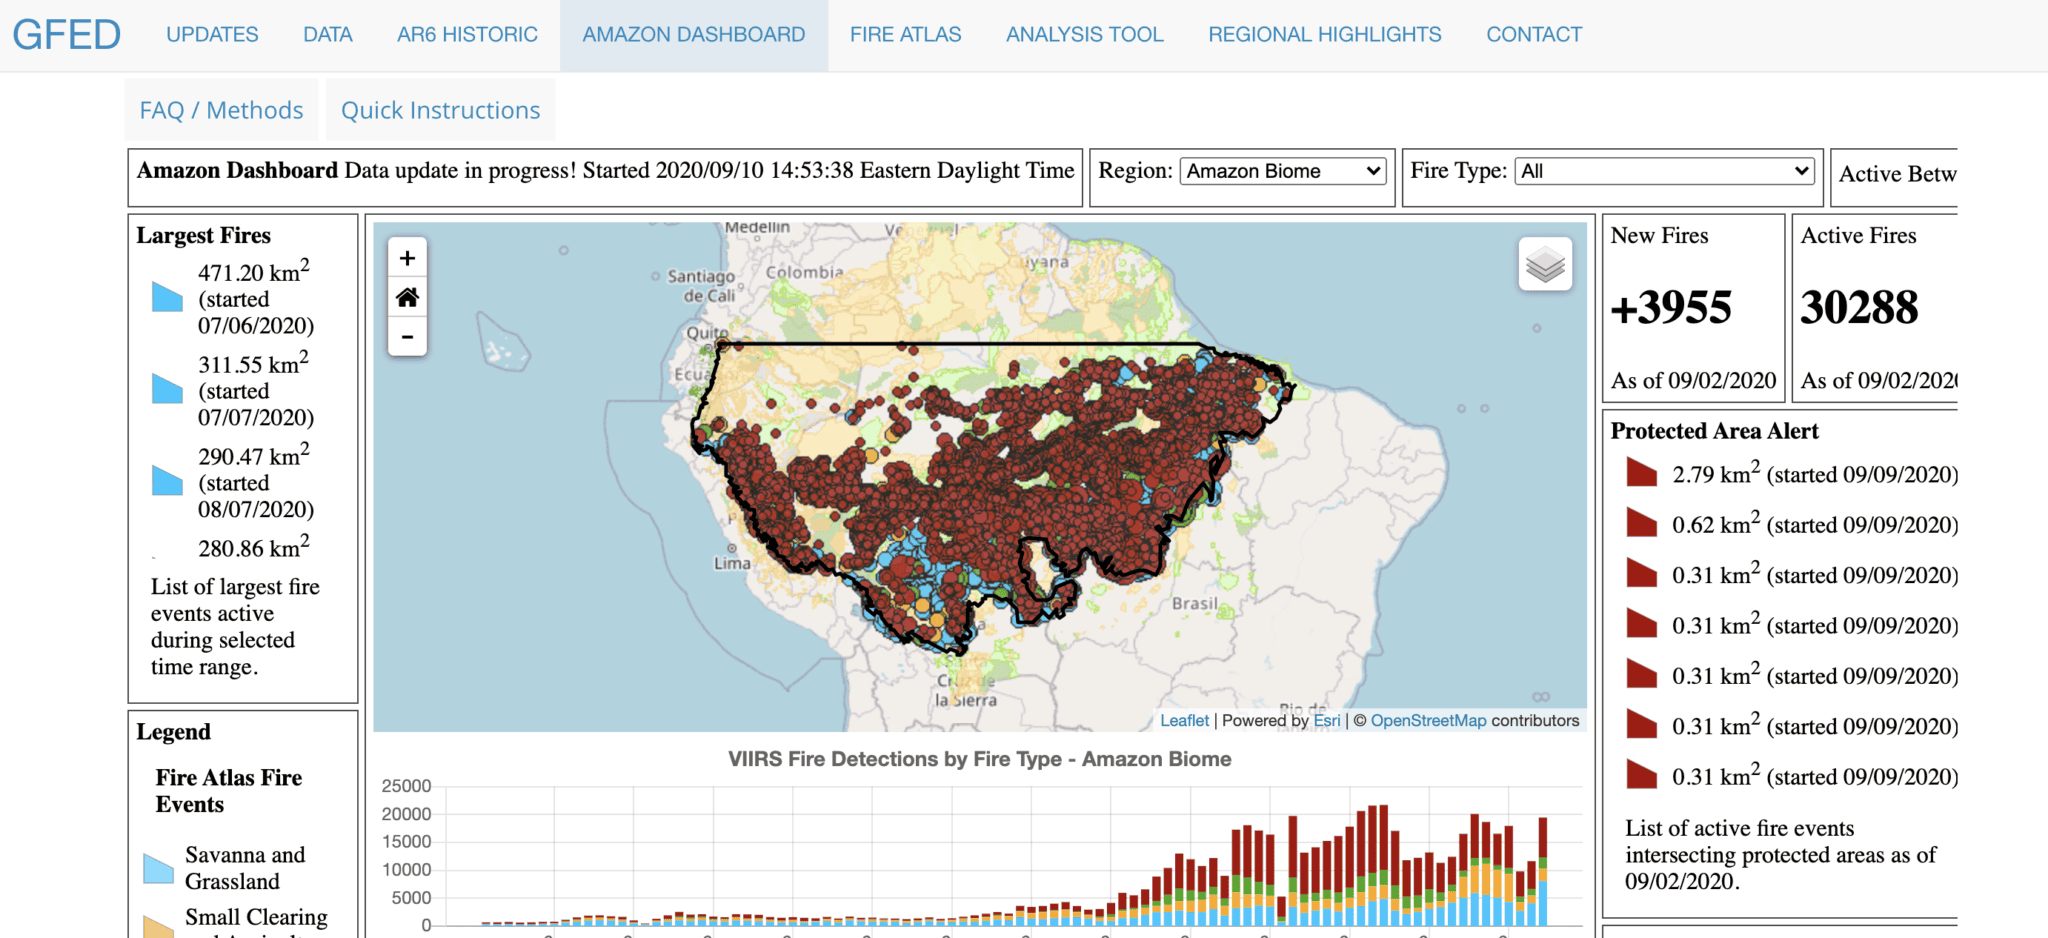Select the 0.62 km² protected area fire icon
The height and width of the screenshot is (938, 2048).
[1640, 522]
